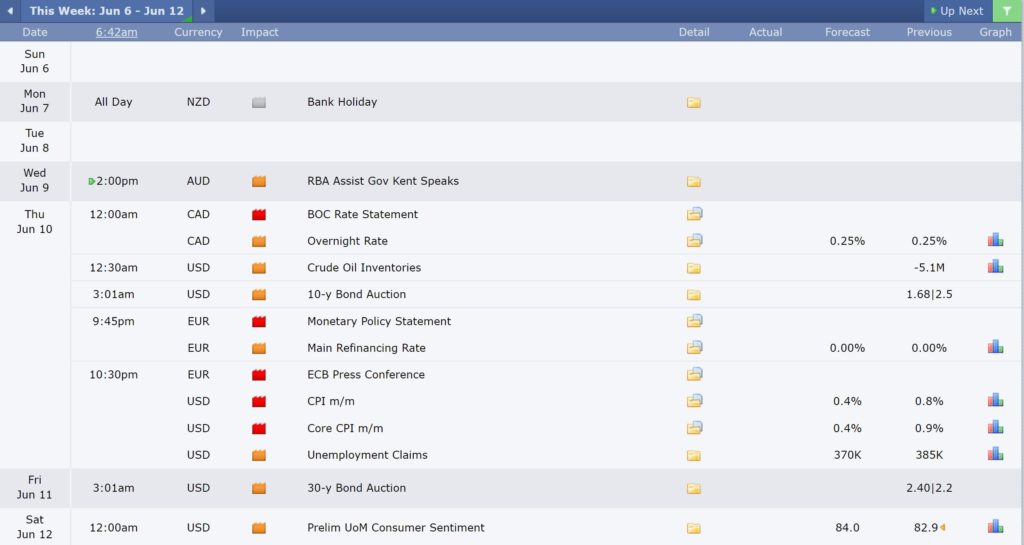
Task: Open detail folder for BOC Rate Statement
Action: (694, 214)
